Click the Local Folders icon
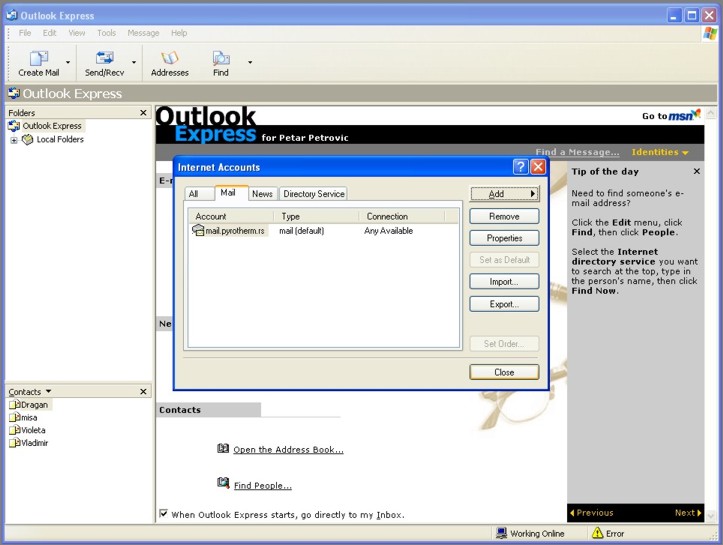Screen dimensions: 723x545 click(28, 139)
